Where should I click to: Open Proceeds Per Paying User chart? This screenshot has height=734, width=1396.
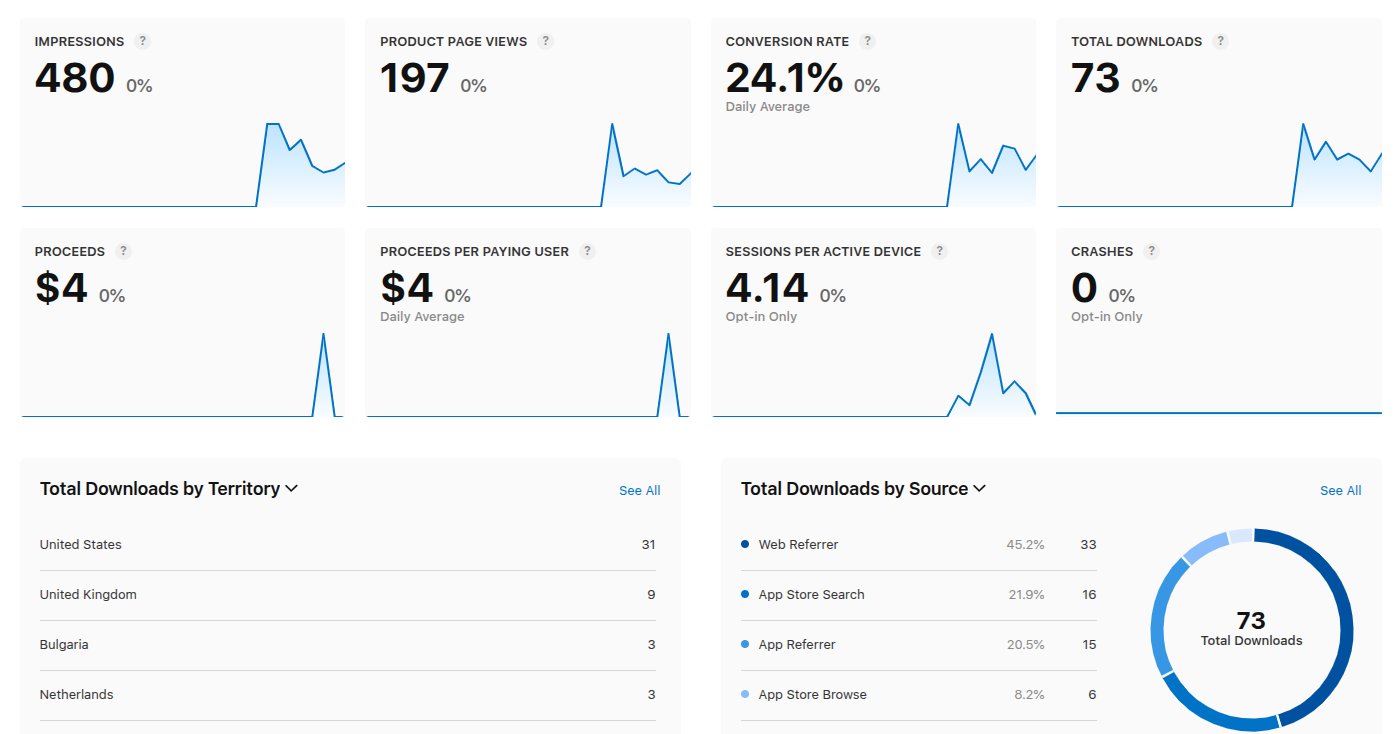pos(528,374)
